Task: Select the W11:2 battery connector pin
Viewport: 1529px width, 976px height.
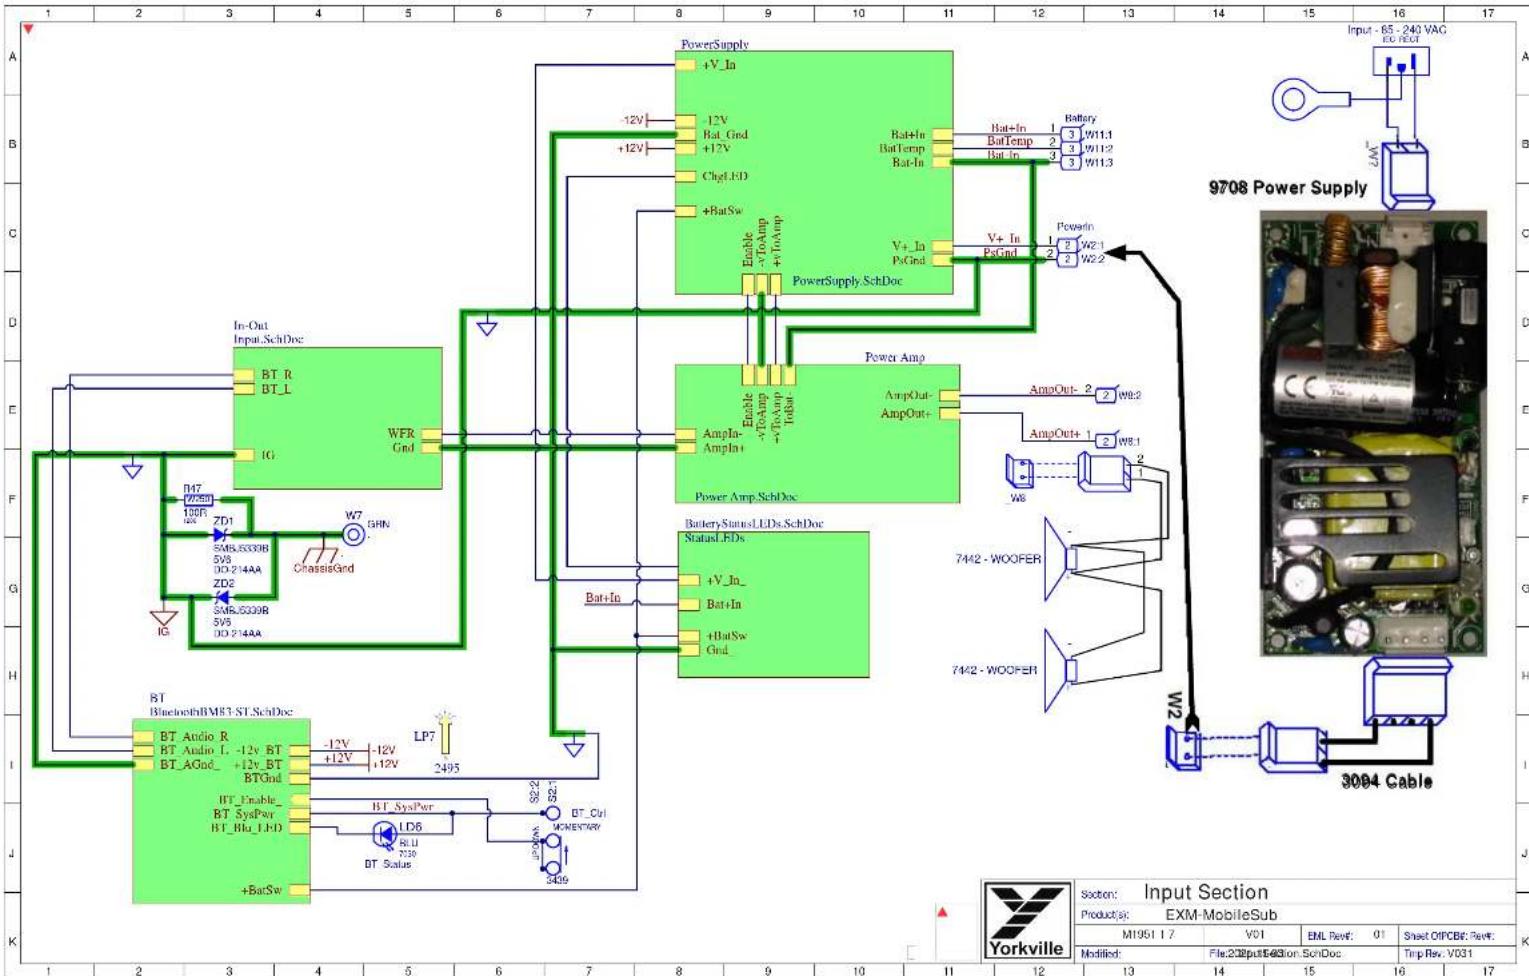Action: (x=1070, y=148)
